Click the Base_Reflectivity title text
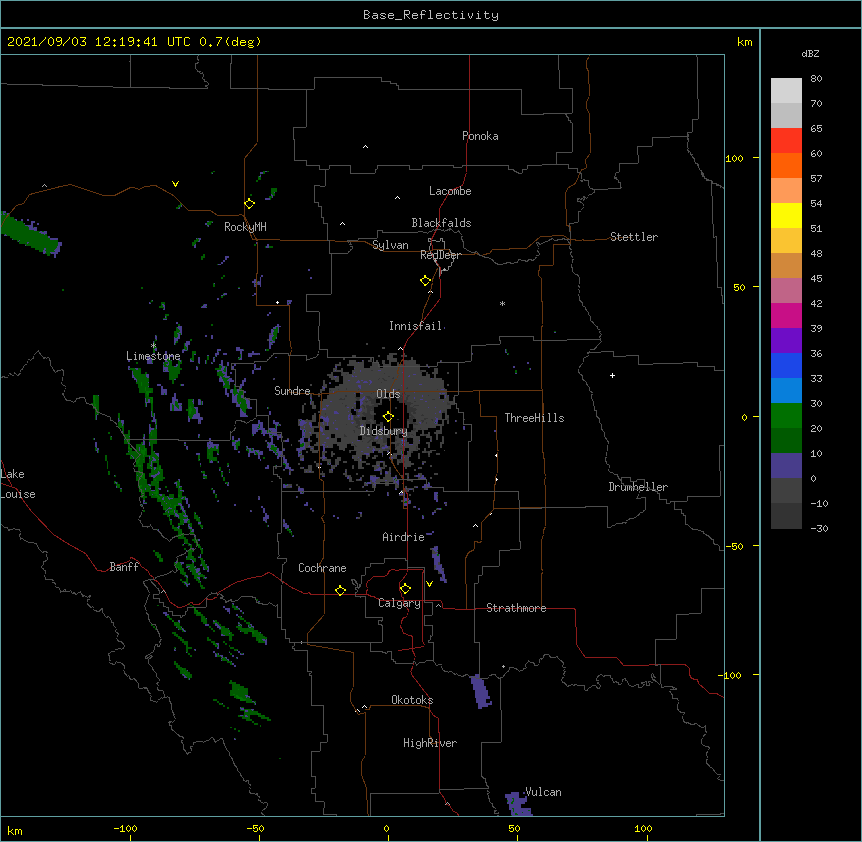Viewport: 862px width, 842px height. (x=431, y=15)
